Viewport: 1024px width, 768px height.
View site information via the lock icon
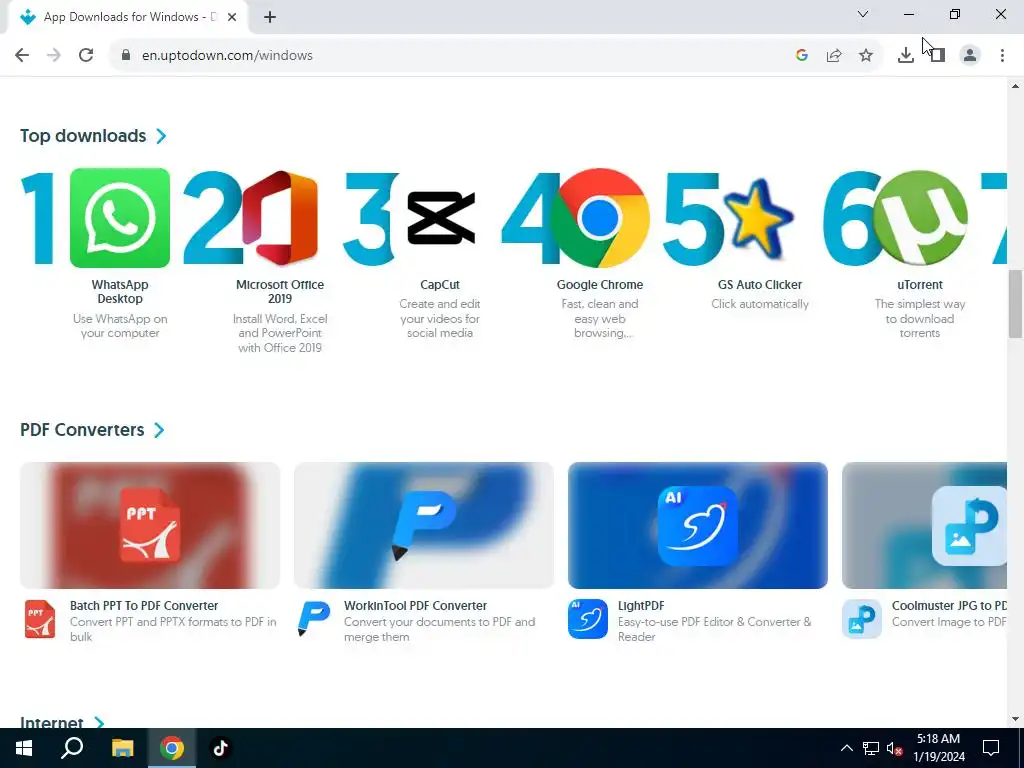pyautogui.click(x=126, y=56)
